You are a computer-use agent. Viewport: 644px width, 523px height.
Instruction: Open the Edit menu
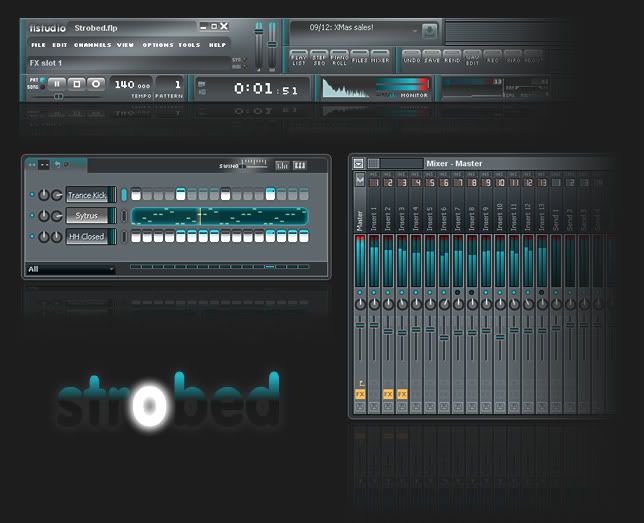(x=60, y=45)
